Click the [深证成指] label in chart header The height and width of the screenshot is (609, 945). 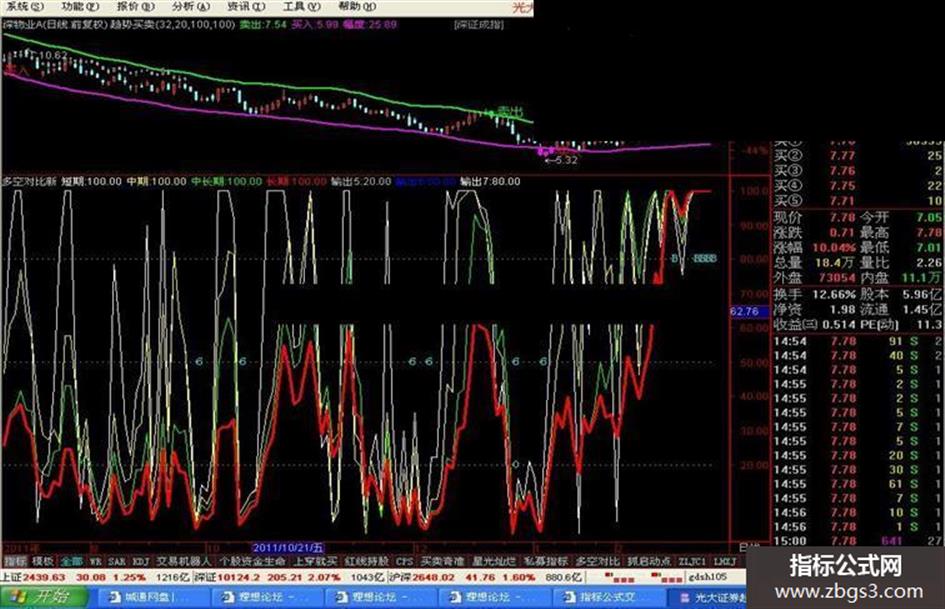(479, 25)
